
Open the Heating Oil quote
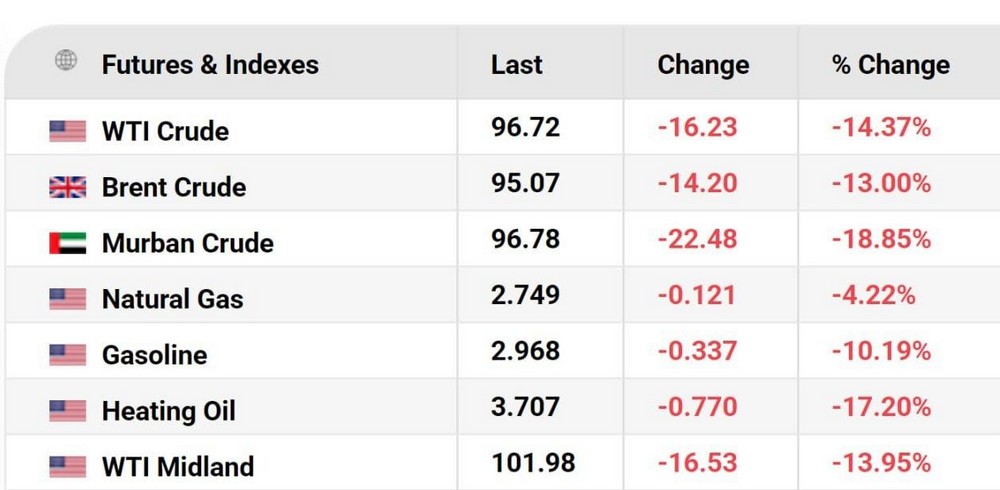coord(168,411)
